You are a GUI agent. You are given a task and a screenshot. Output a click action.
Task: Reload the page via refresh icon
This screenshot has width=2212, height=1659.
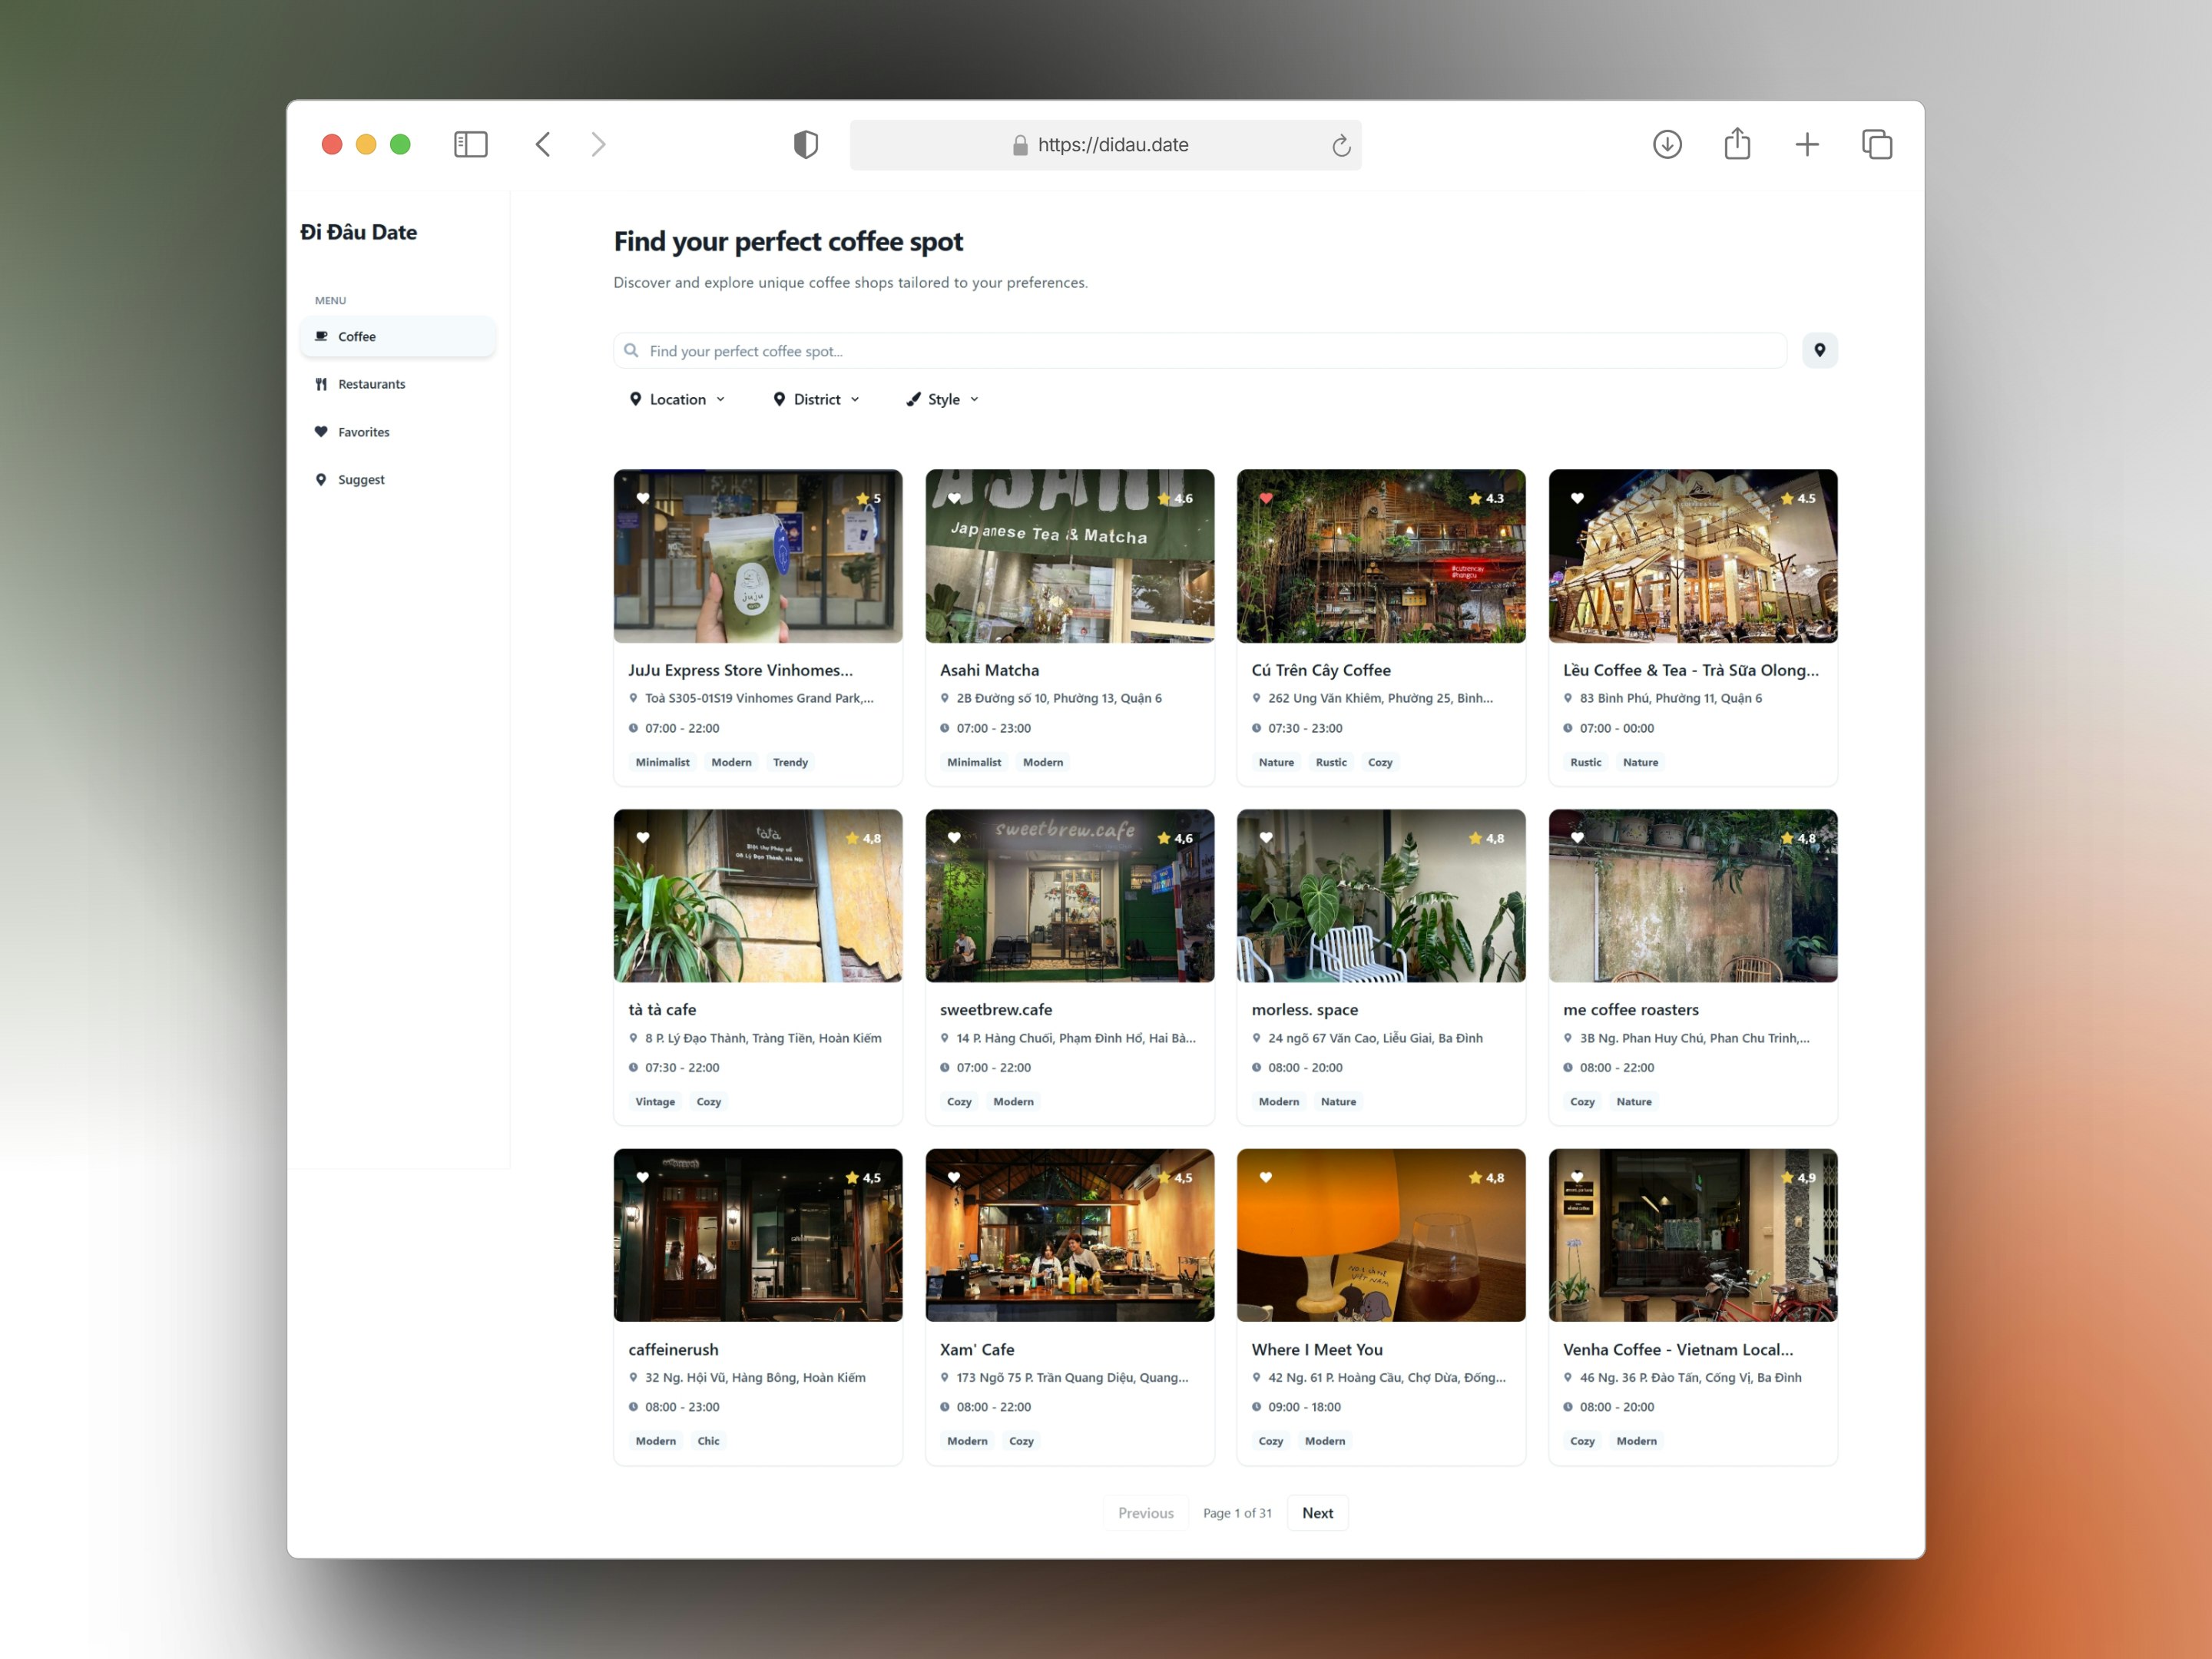tap(1341, 146)
